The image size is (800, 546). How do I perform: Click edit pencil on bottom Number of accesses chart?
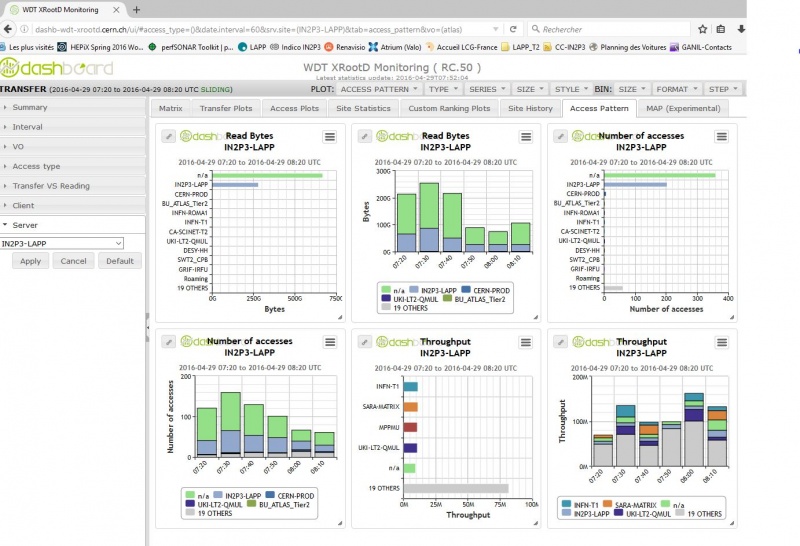pos(169,342)
